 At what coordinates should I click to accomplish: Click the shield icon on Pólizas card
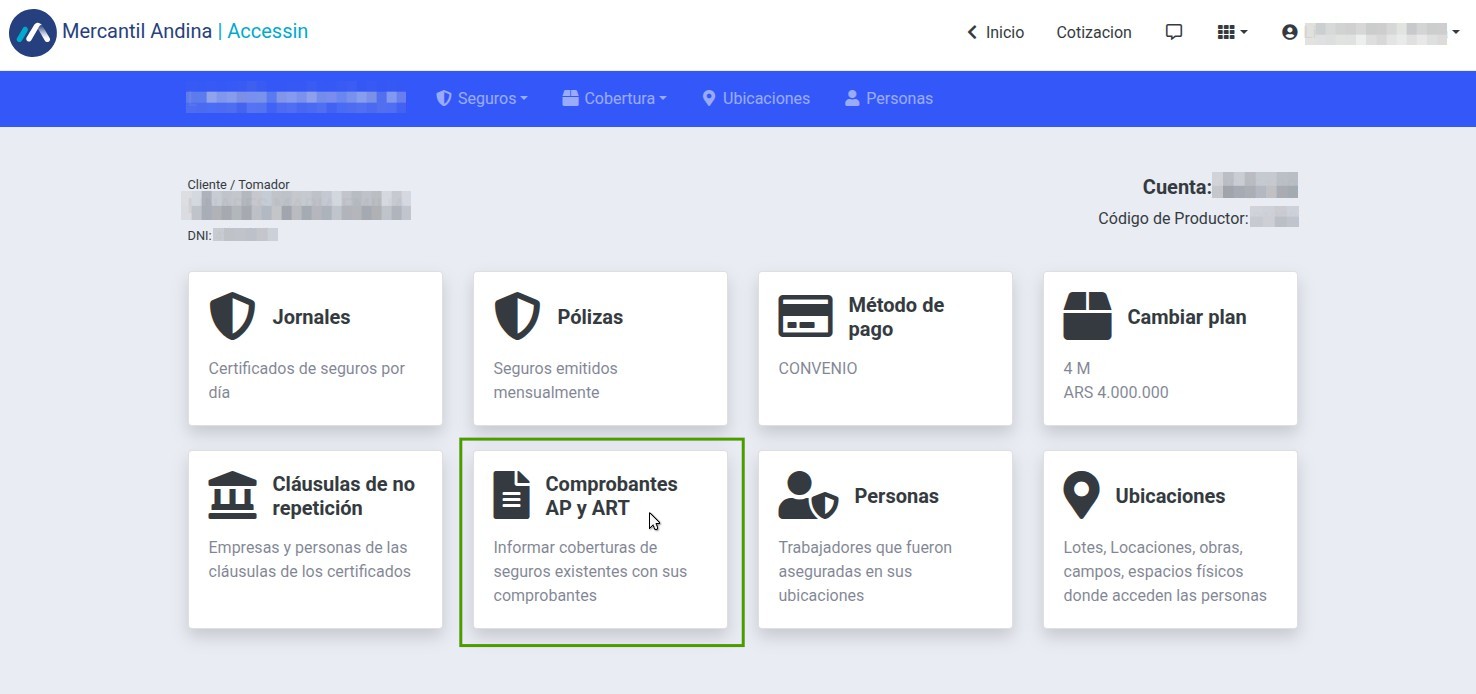click(517, 317)
